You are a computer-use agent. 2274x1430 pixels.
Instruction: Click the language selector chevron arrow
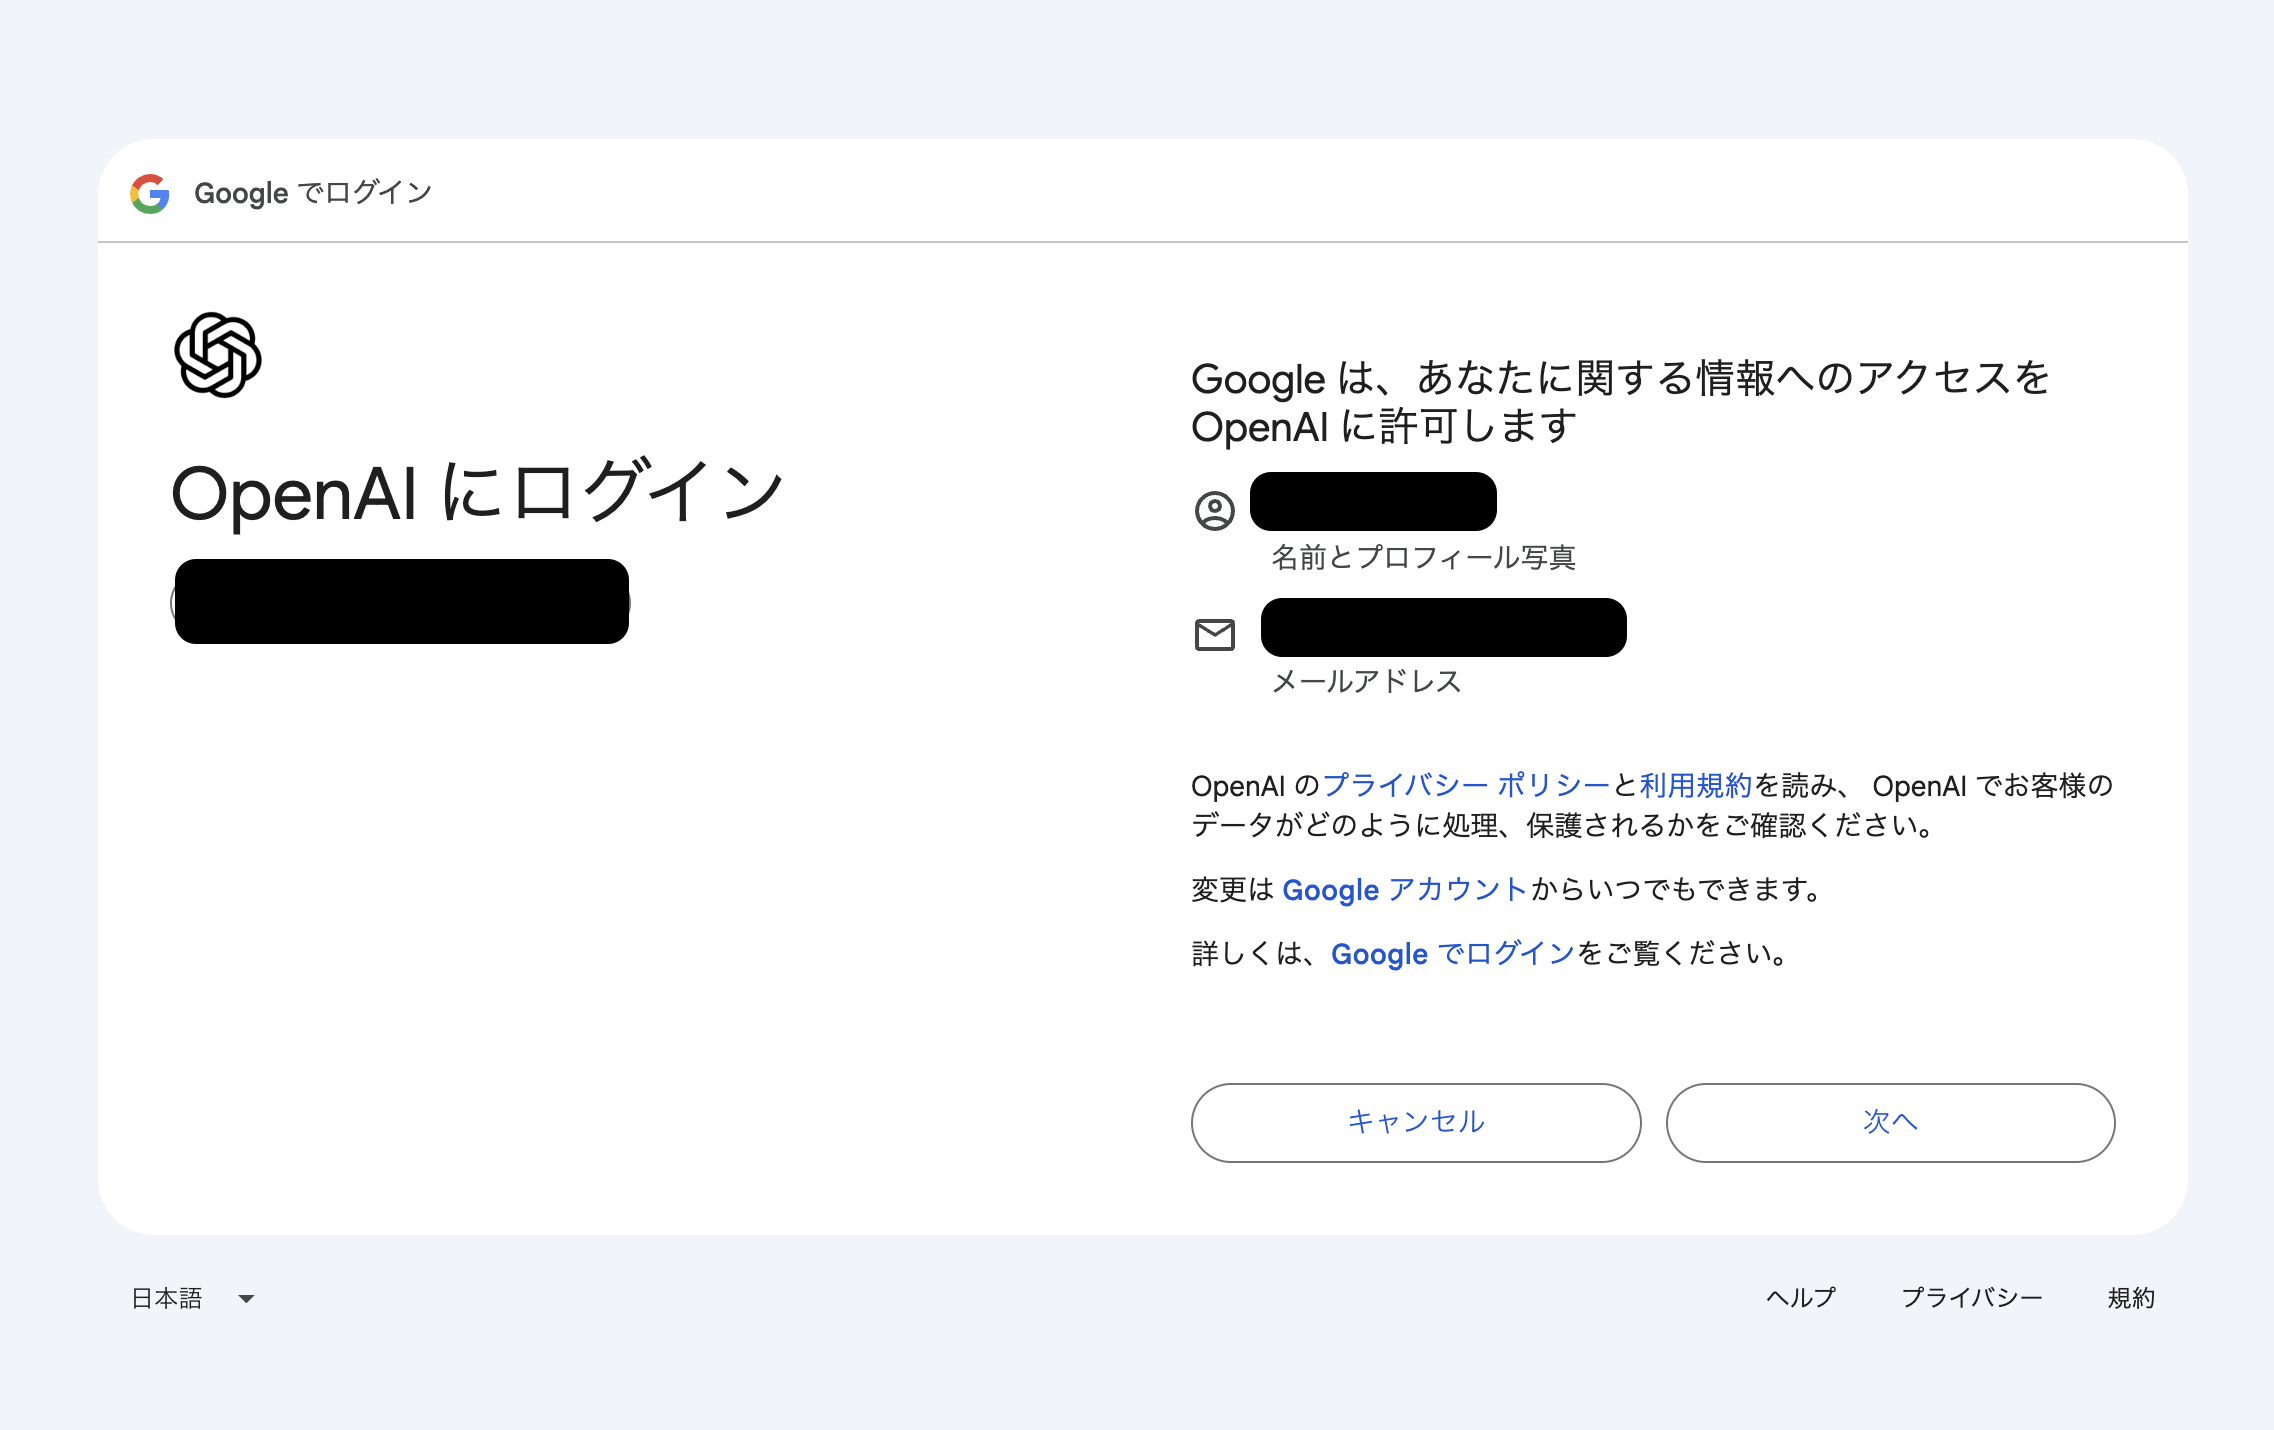tap(246, 1299)
